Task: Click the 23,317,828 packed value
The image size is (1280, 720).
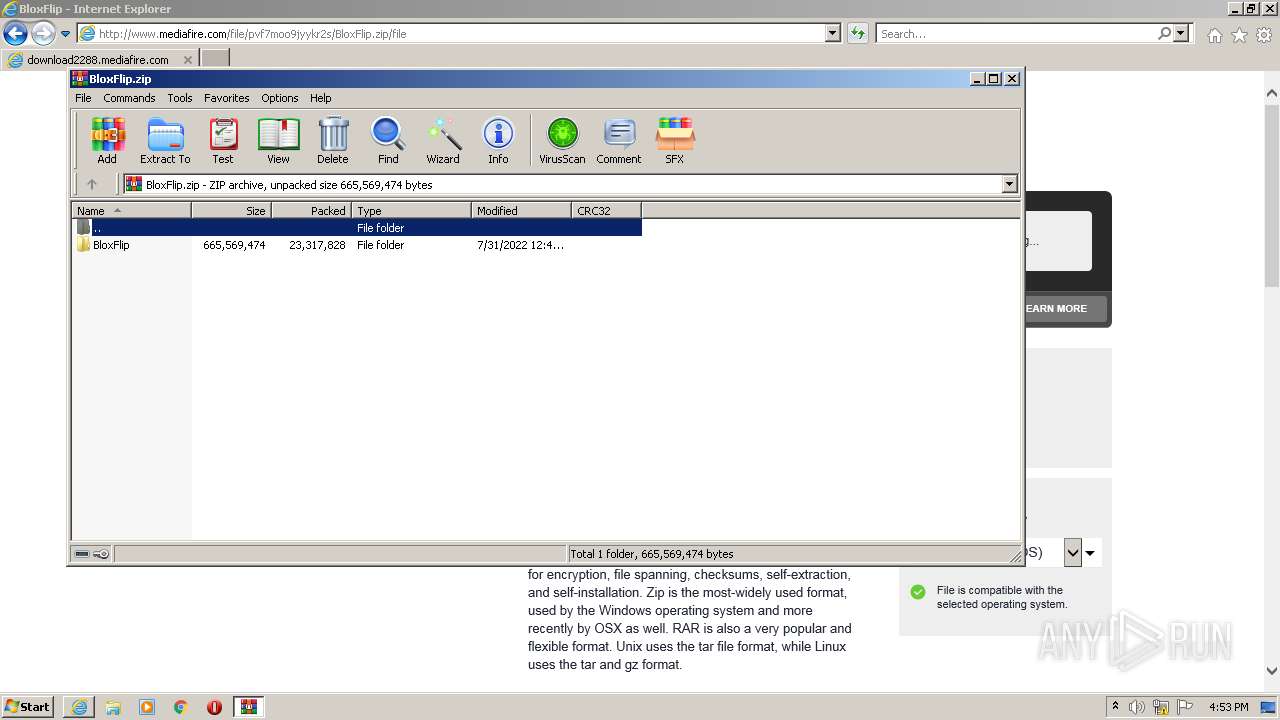Action: coord(317,245)
